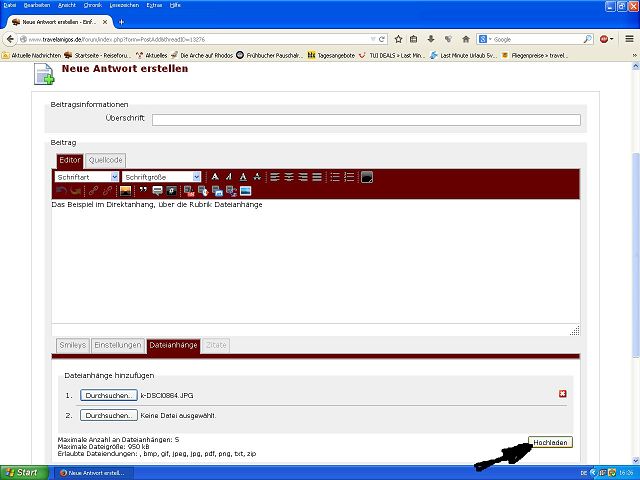
Task: Click the insert image icon
Action: [x=125, y=190]
